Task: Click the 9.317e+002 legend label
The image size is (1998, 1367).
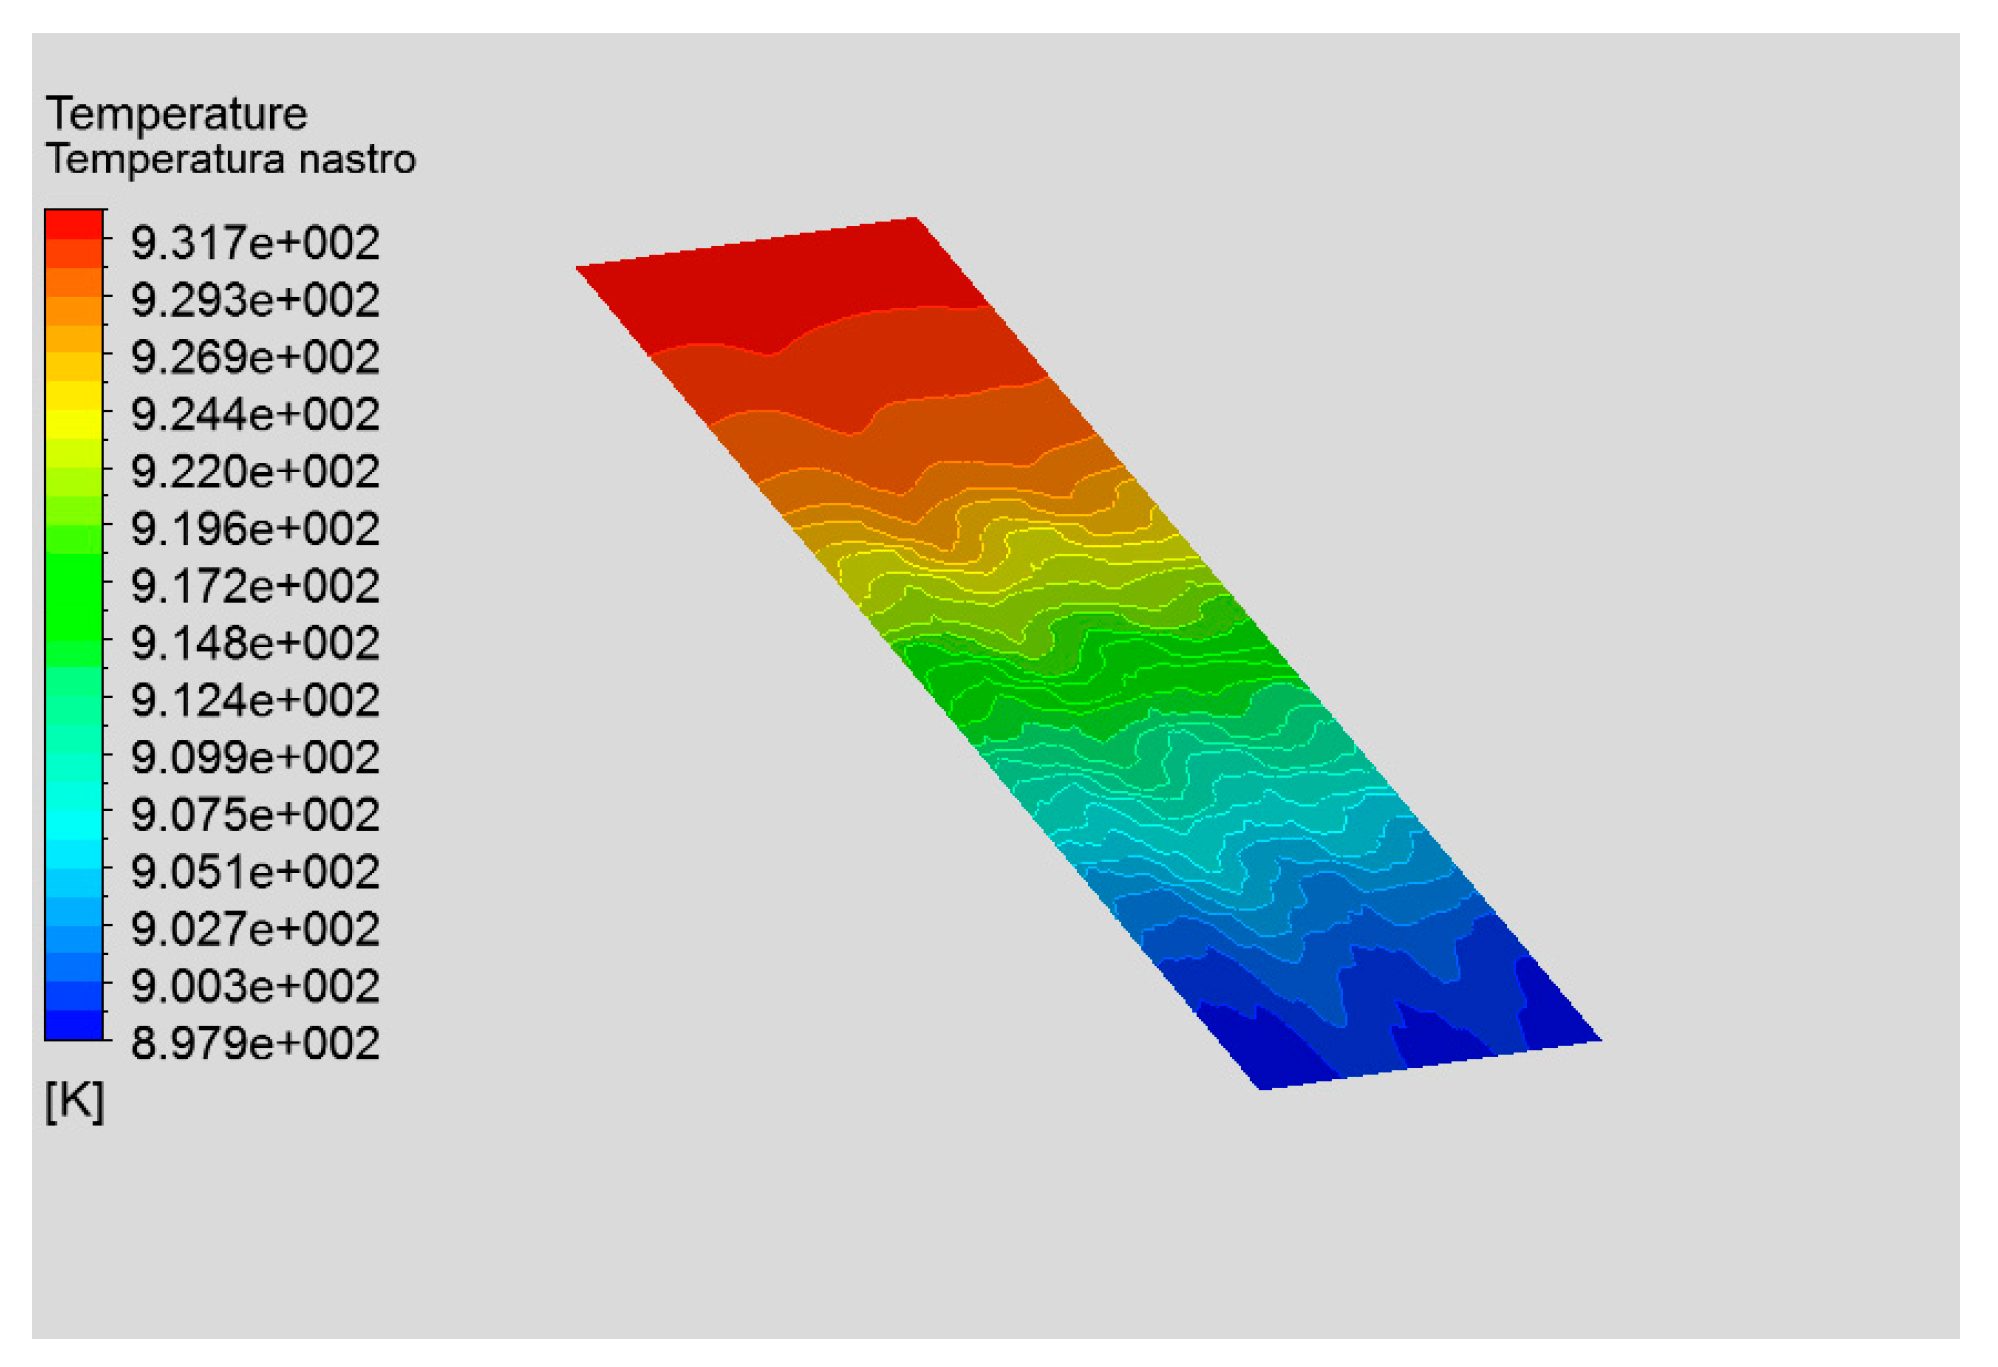Action: tap(255, 243)
